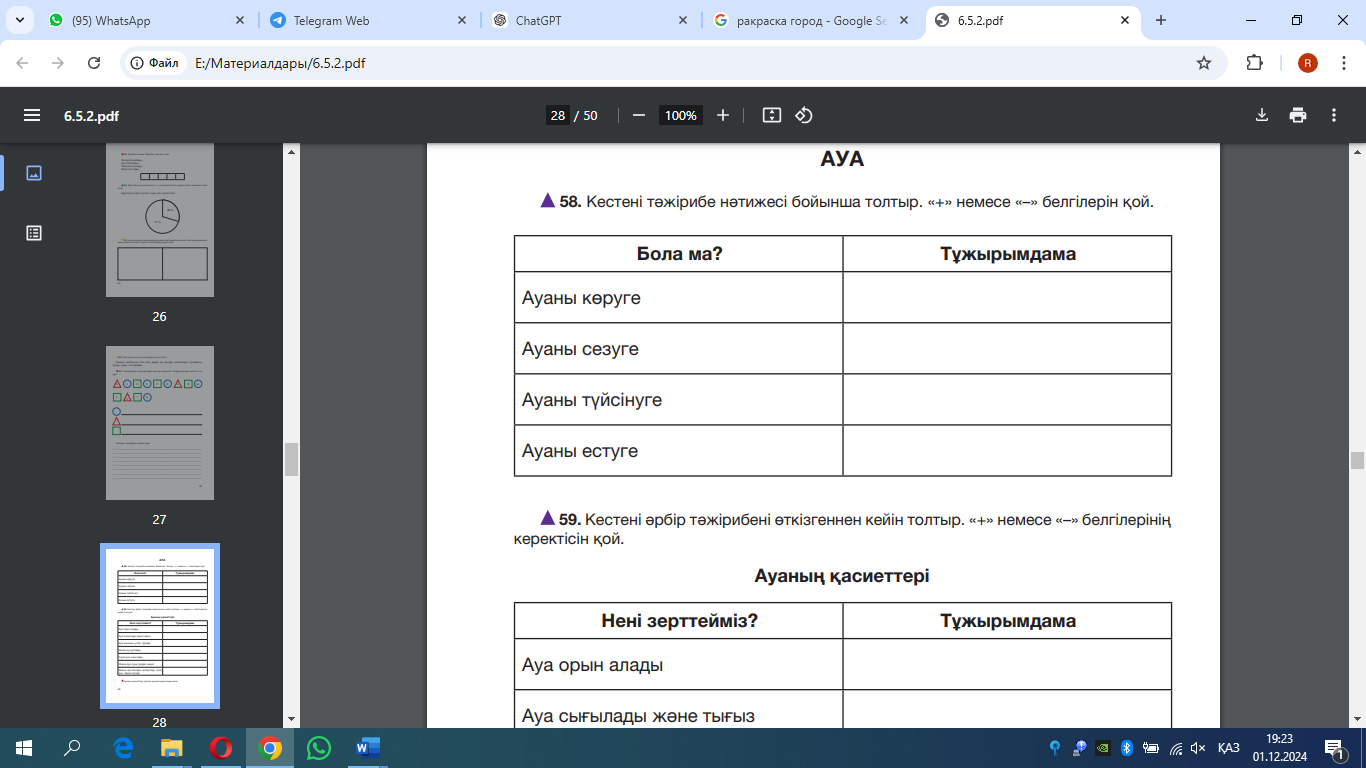
Task: Click the "Ауаны түйсінуге" table cell
Action: 679,400
